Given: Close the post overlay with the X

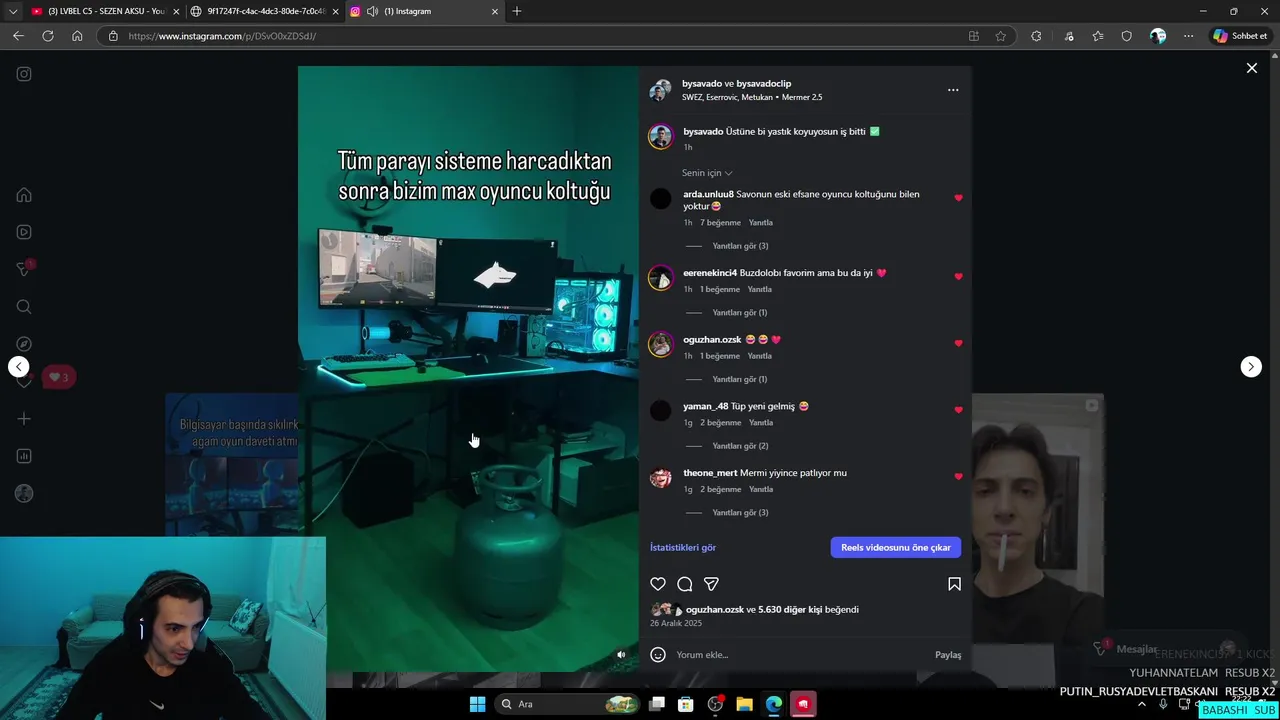Looking at the screenshot, I should click(1251, 68).
